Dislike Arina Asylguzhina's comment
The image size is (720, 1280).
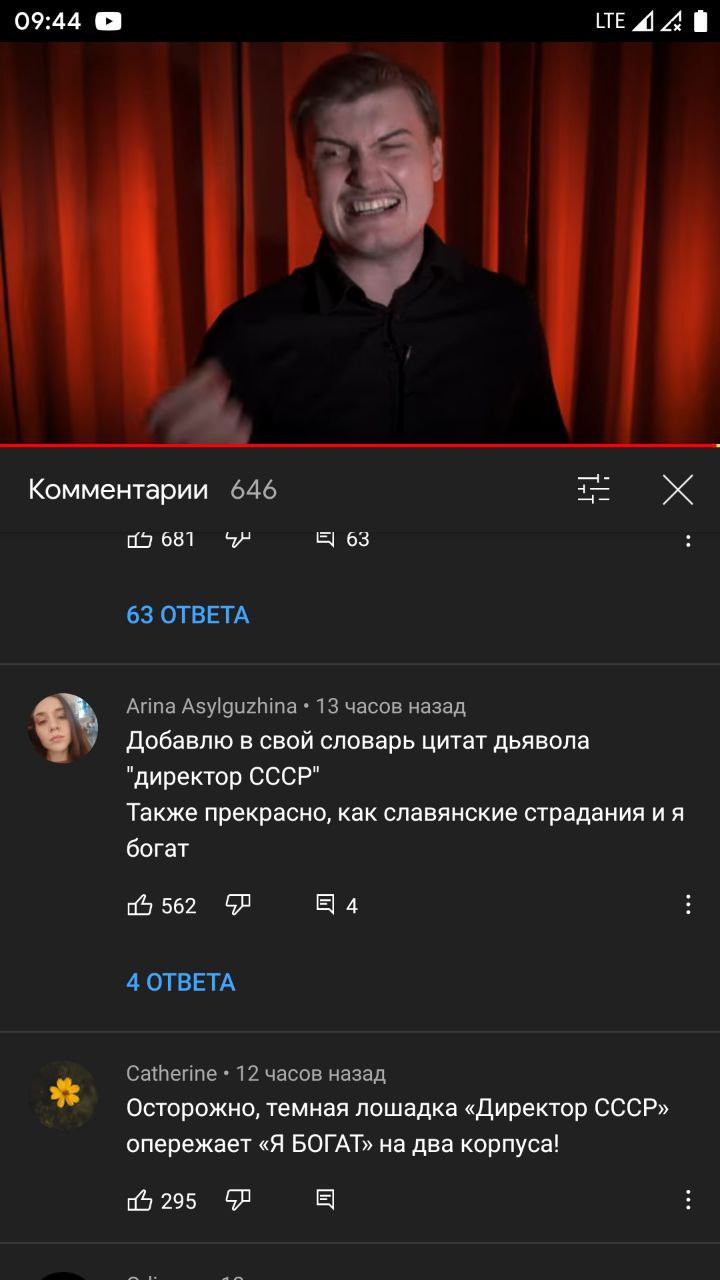(238, 905)
